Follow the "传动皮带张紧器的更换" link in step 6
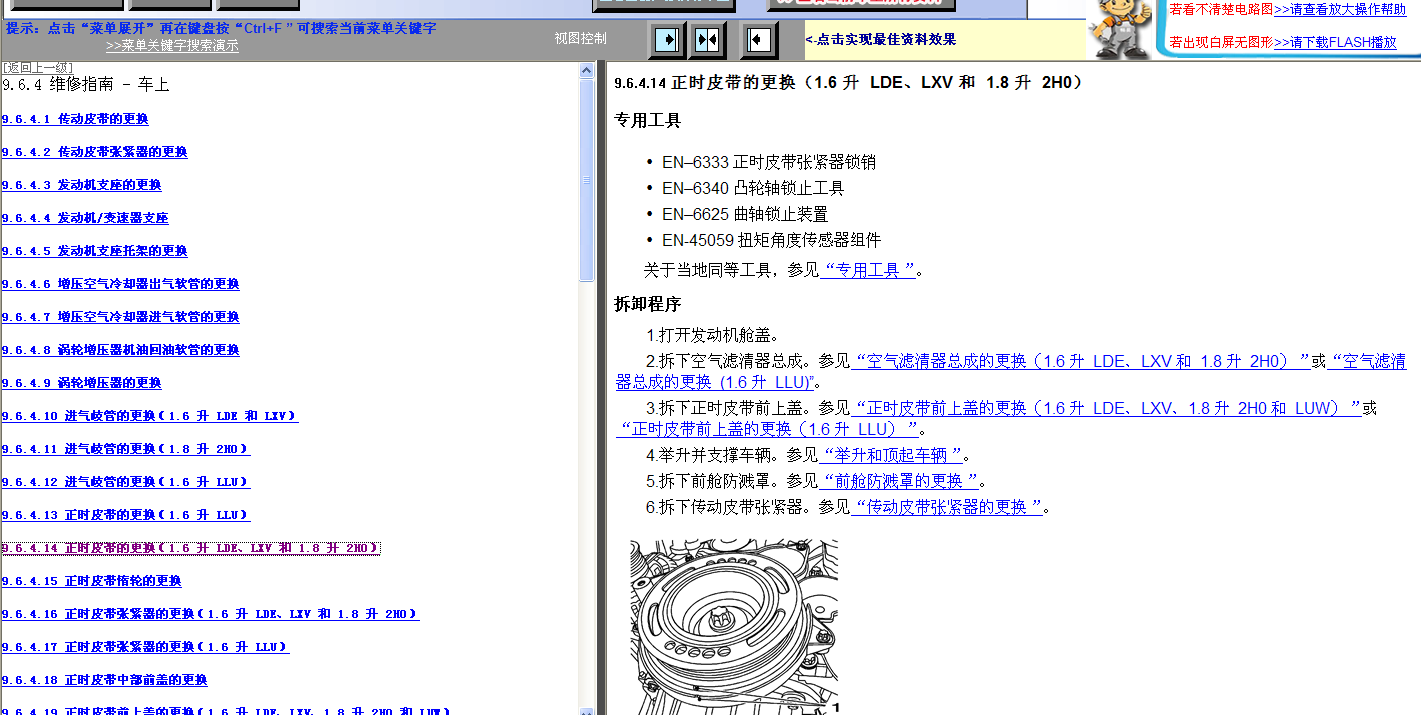 tap(947, 507)
